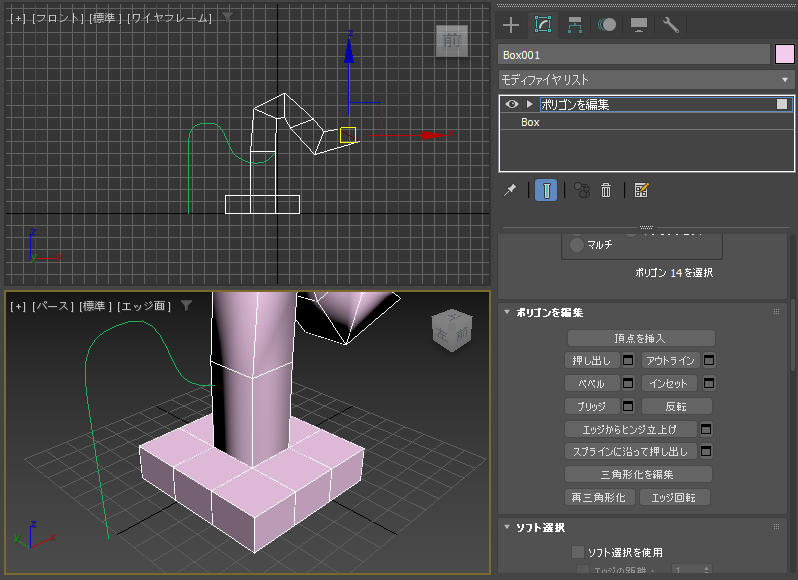Collapse the ポリゴンを編集 rollout
The height and width of the screenshot is (580, 798).
tap(507, 312)
